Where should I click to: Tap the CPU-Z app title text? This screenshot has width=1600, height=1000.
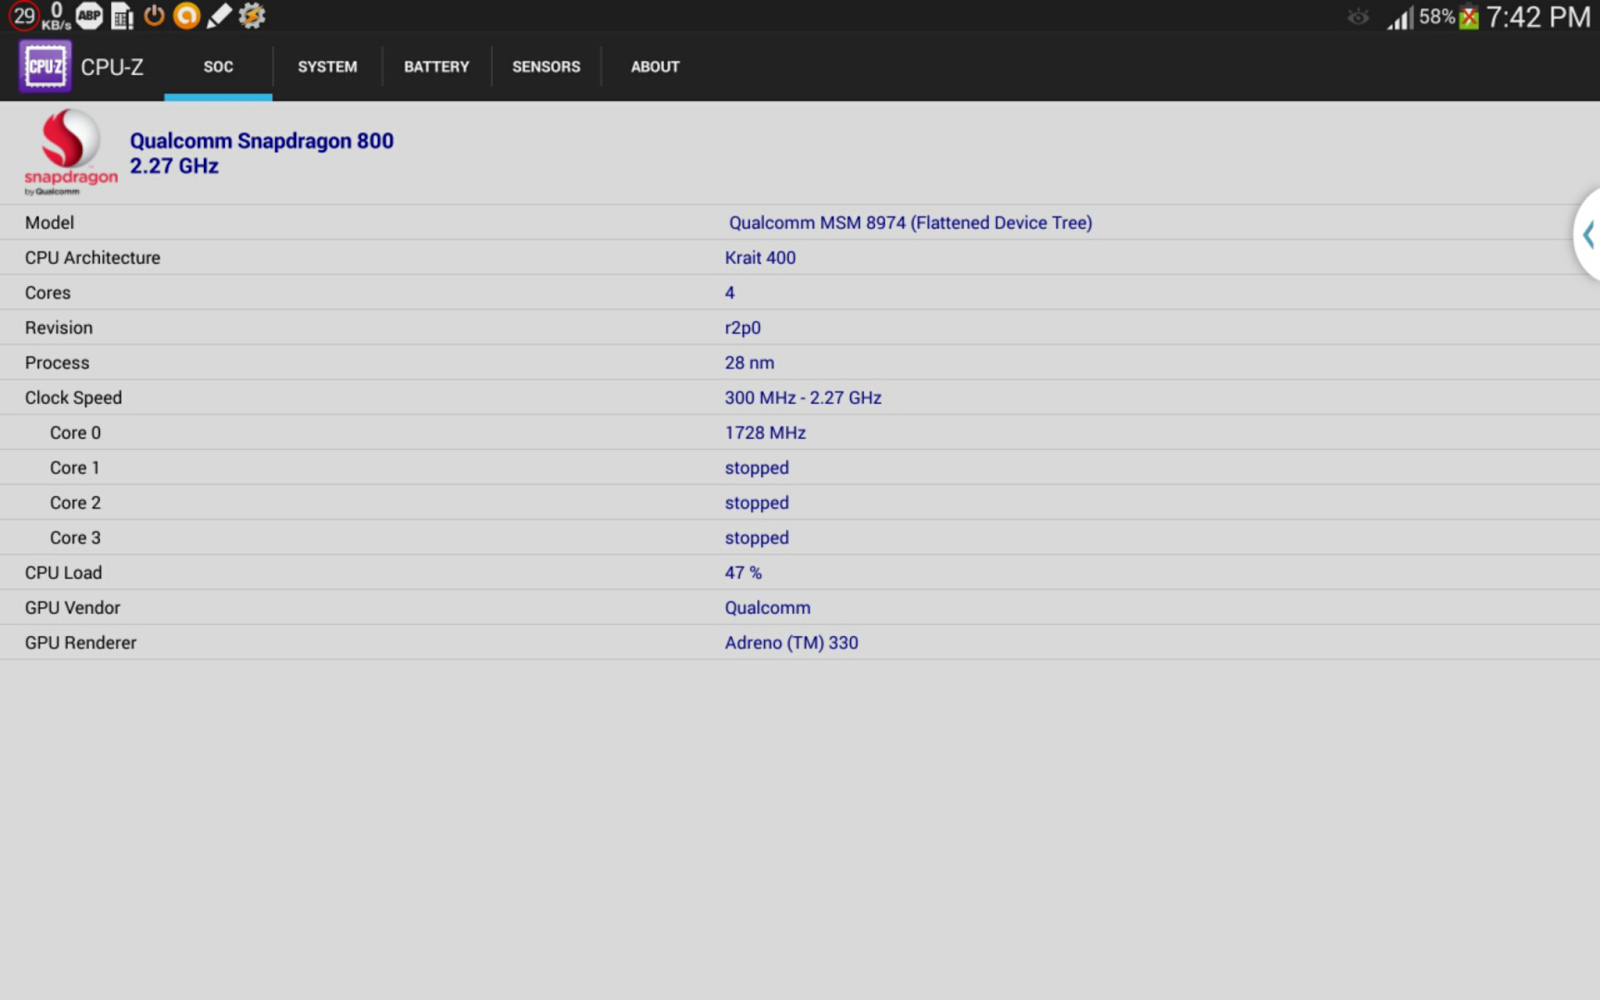pyautogui.click(x=112, y=67)
